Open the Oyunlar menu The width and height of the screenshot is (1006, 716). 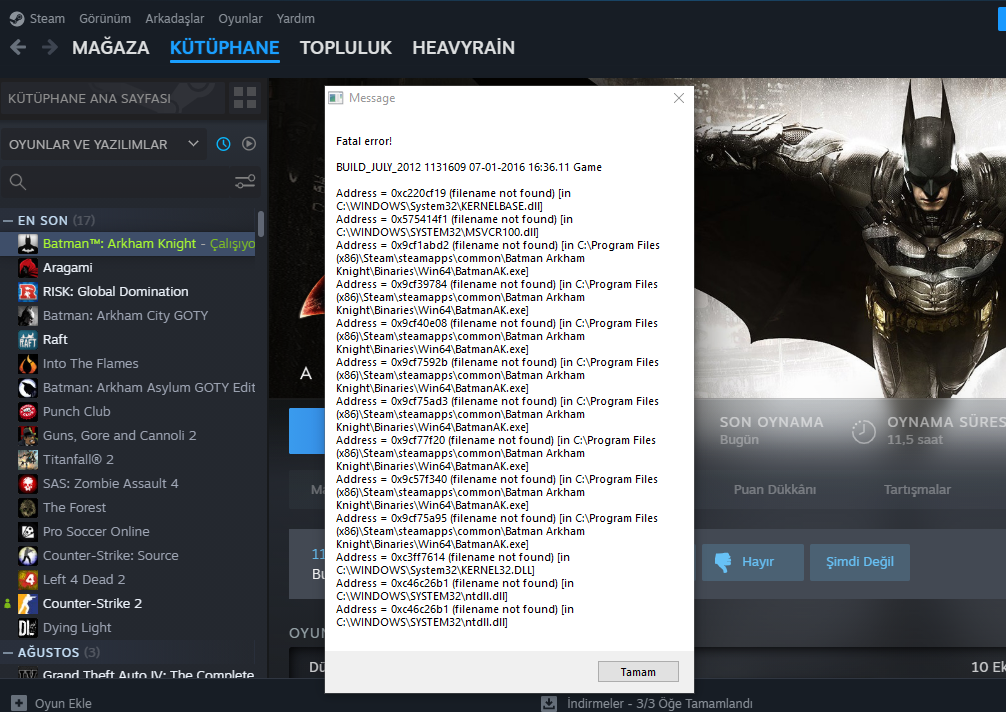[x=240, y=19]
